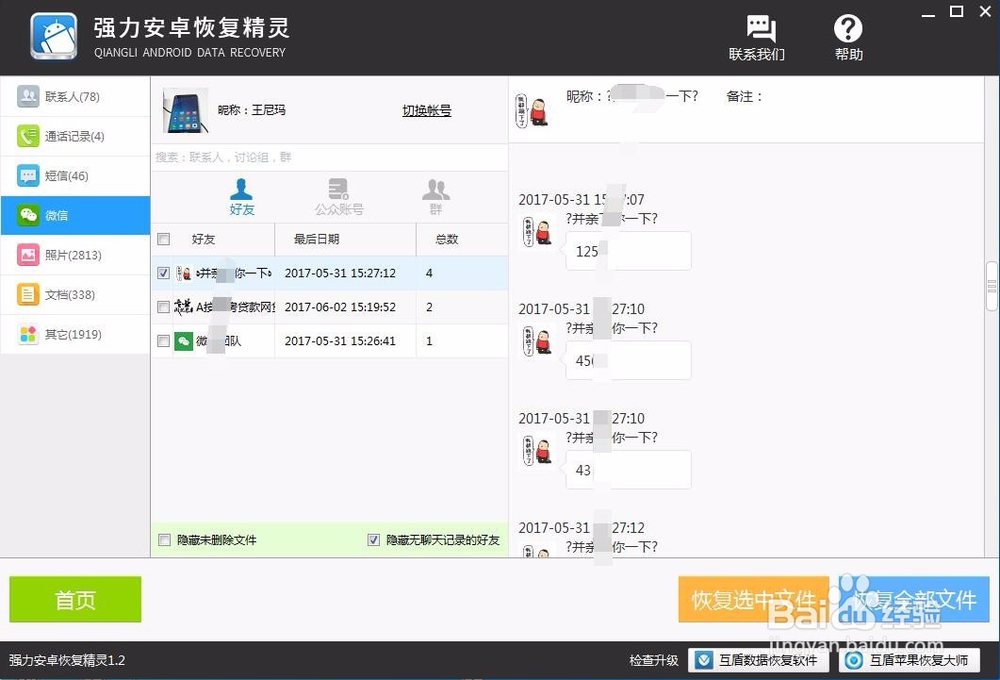Click the 恢复选中文件 orange button
1000x680 pixels.
pos(754,599)
